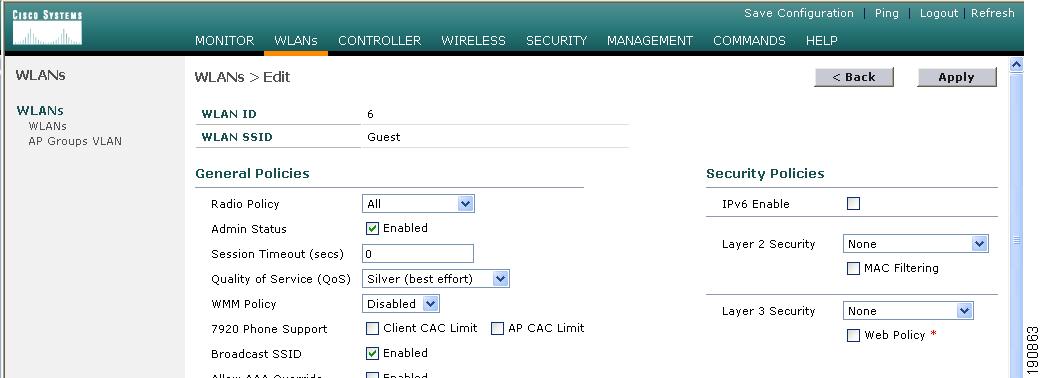Viewport: 1042px width, 378px height.
Task: Click the Cisco Systems logo
Action: 47,28
